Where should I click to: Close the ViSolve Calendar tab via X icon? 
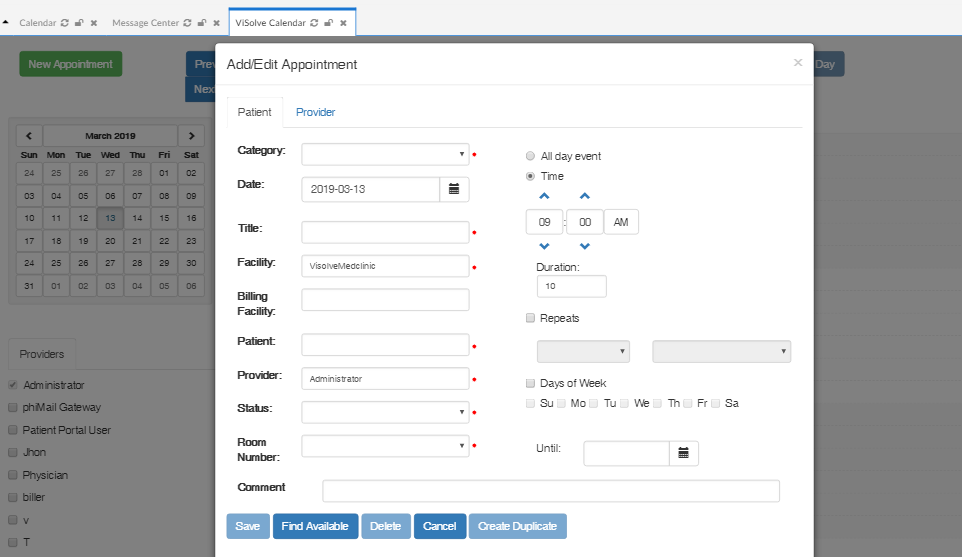click(343, 22)
